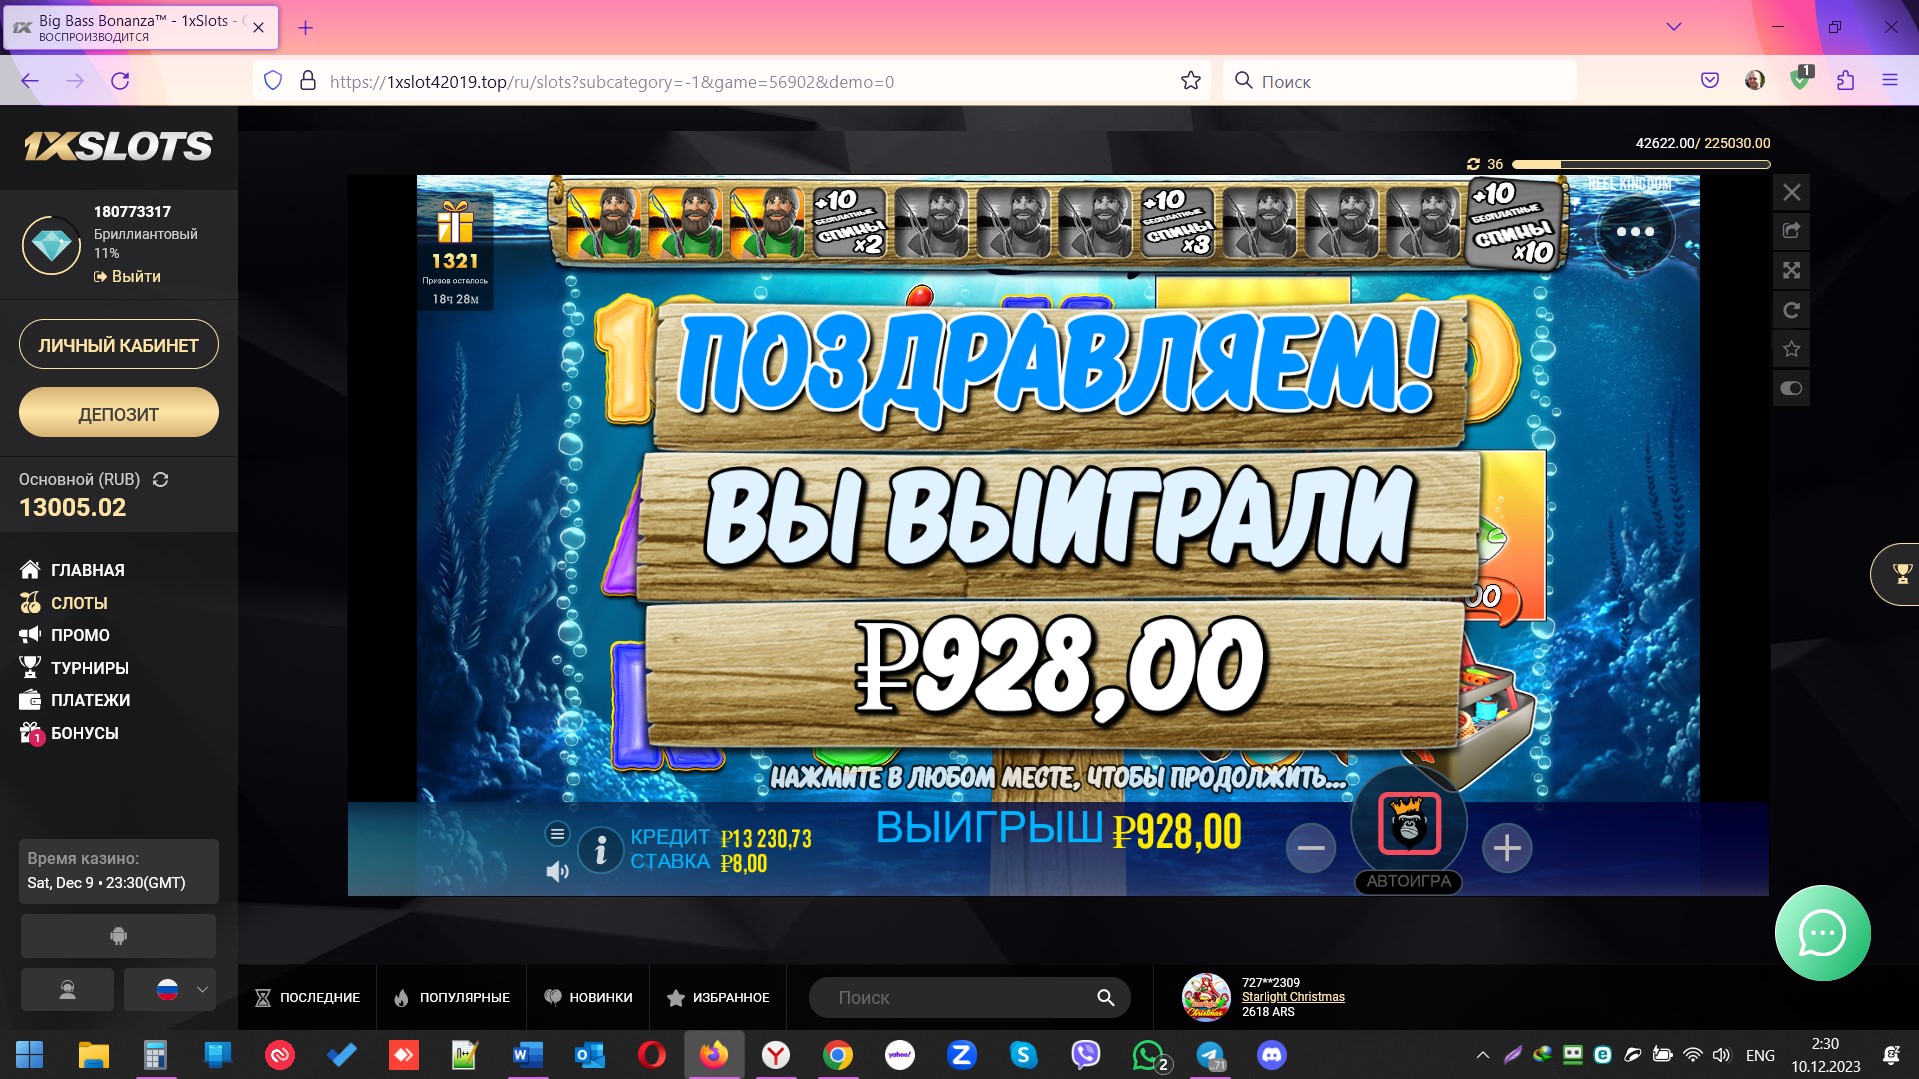Click the support agent button in the sidebar
1919x1079 pixels.
tap(67, 990)
